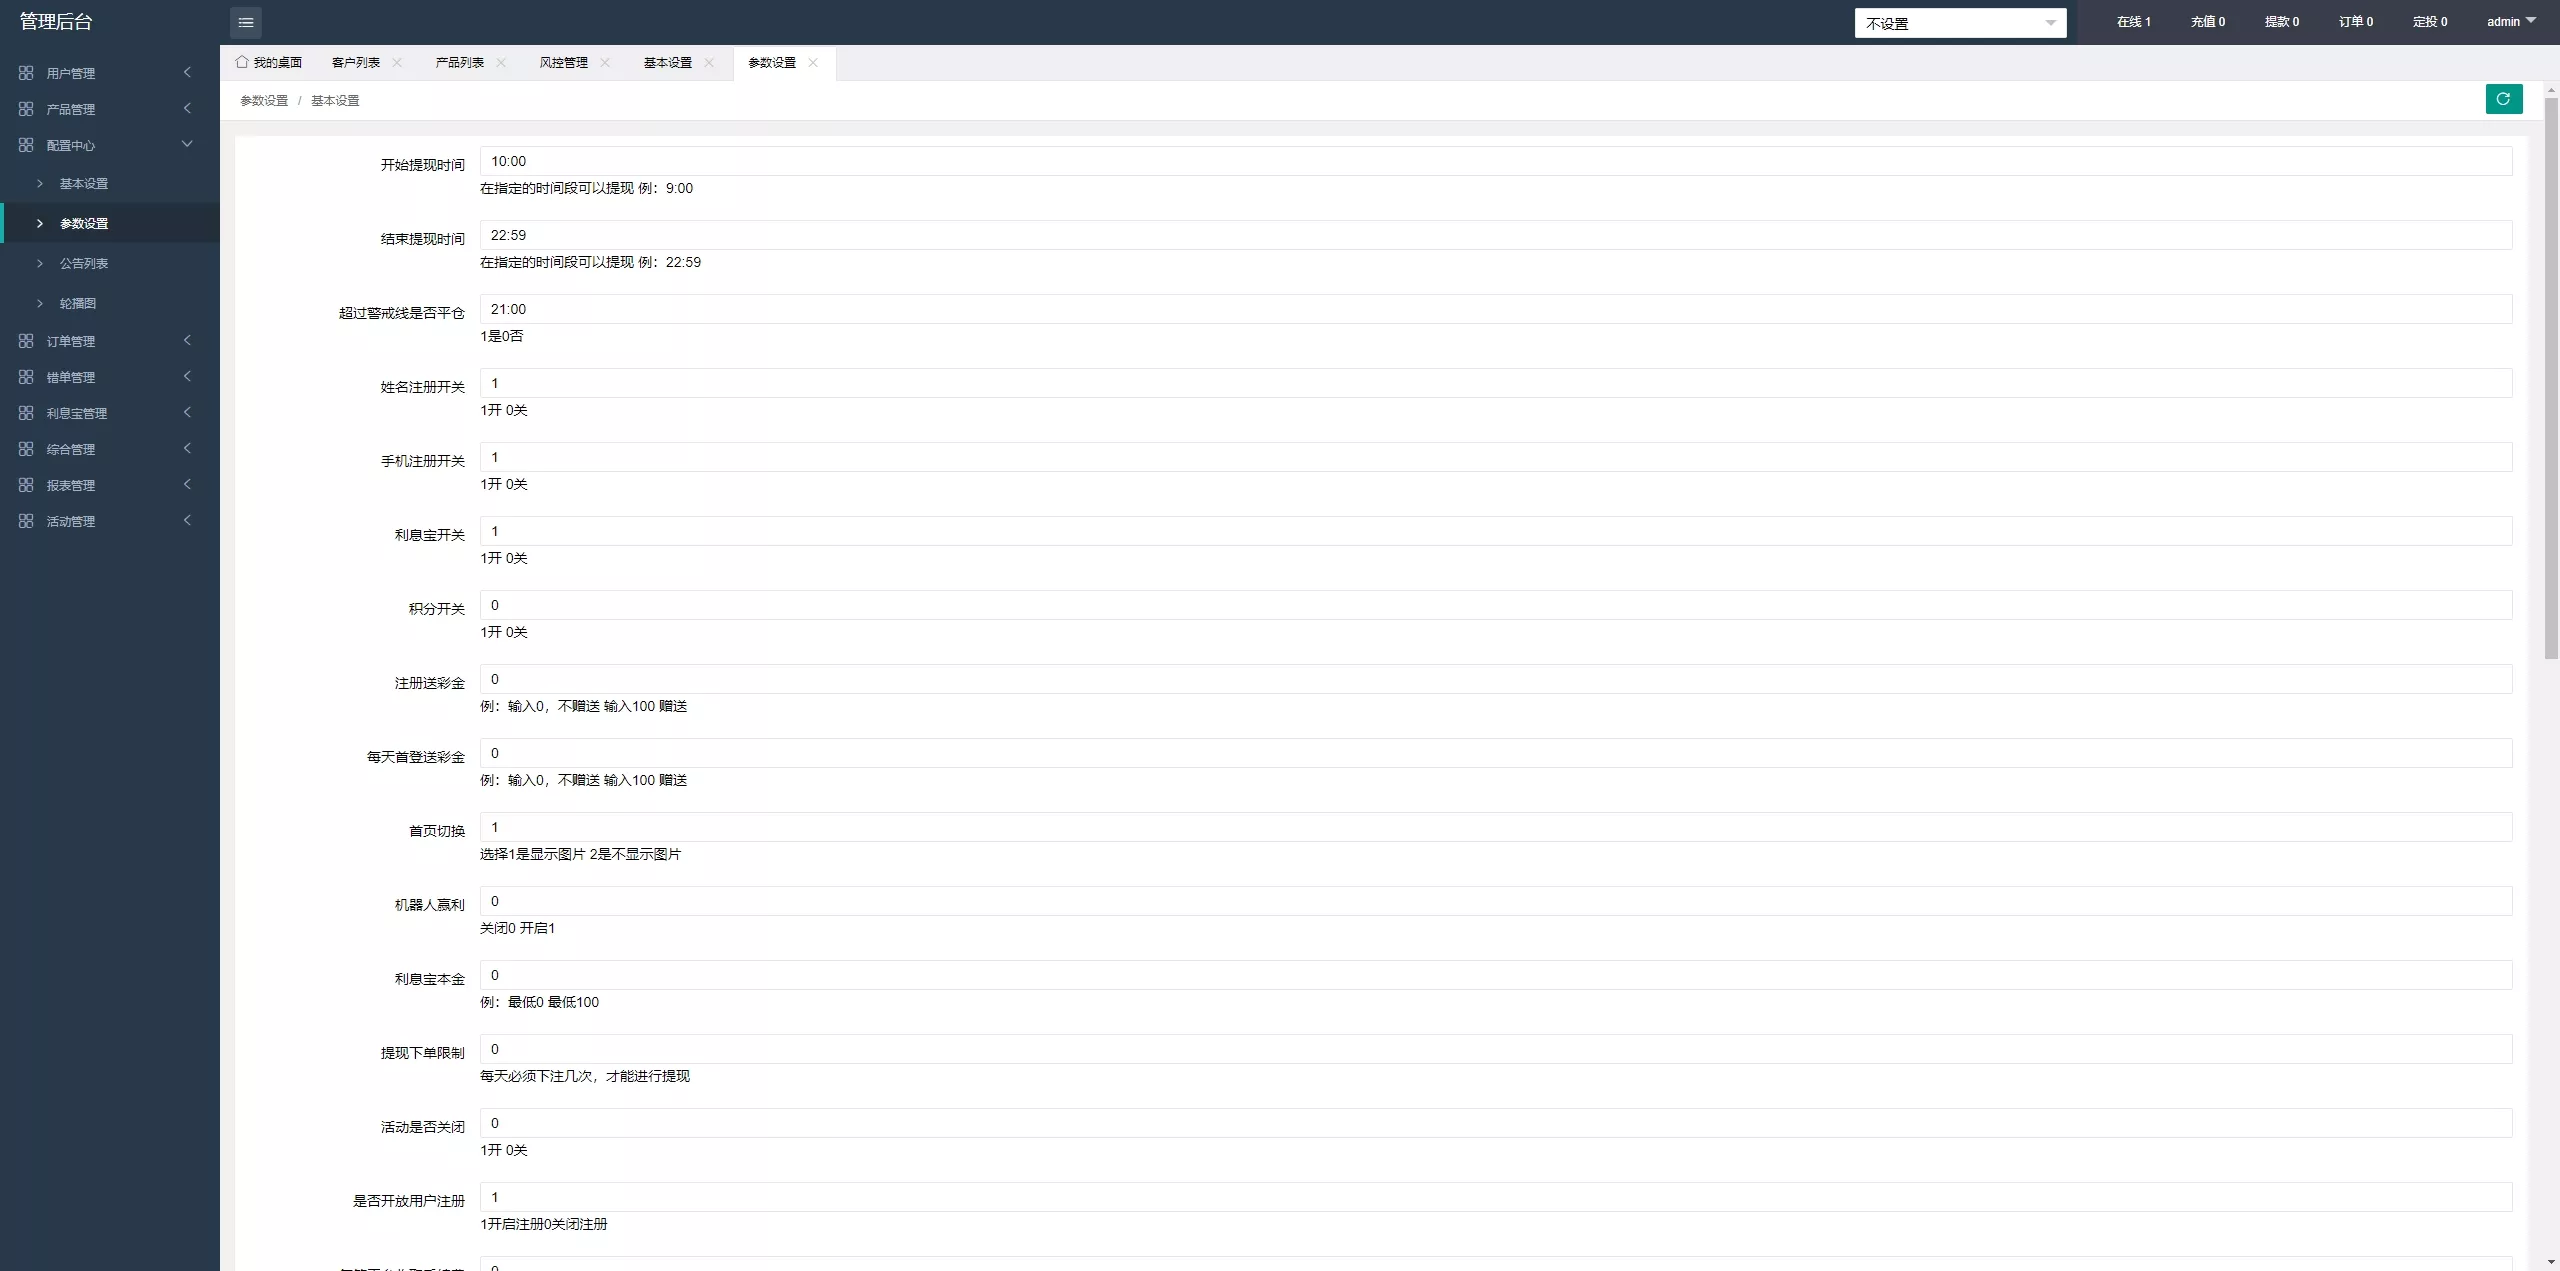The height and width of the screenshot is (1271, 2560).
Task: Click the grid icon beside 产品管理
Action: [26, 109]
